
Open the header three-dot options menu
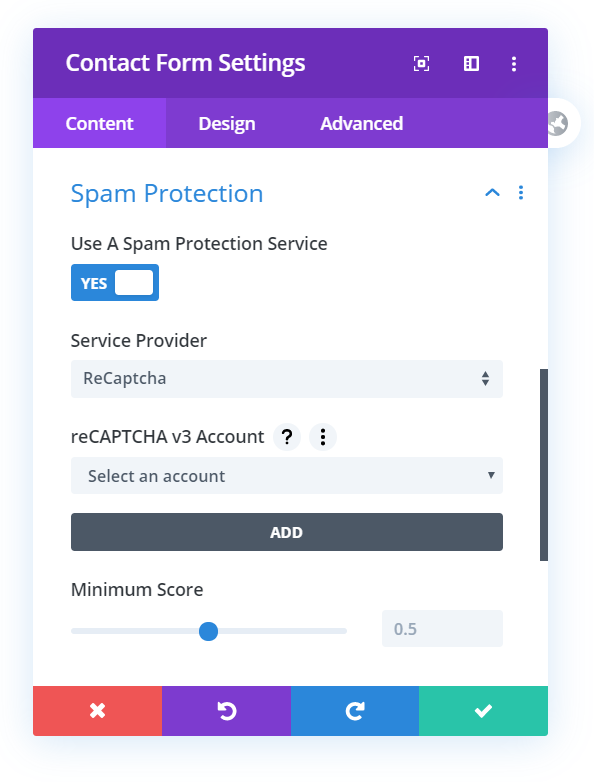coord(514,63)
